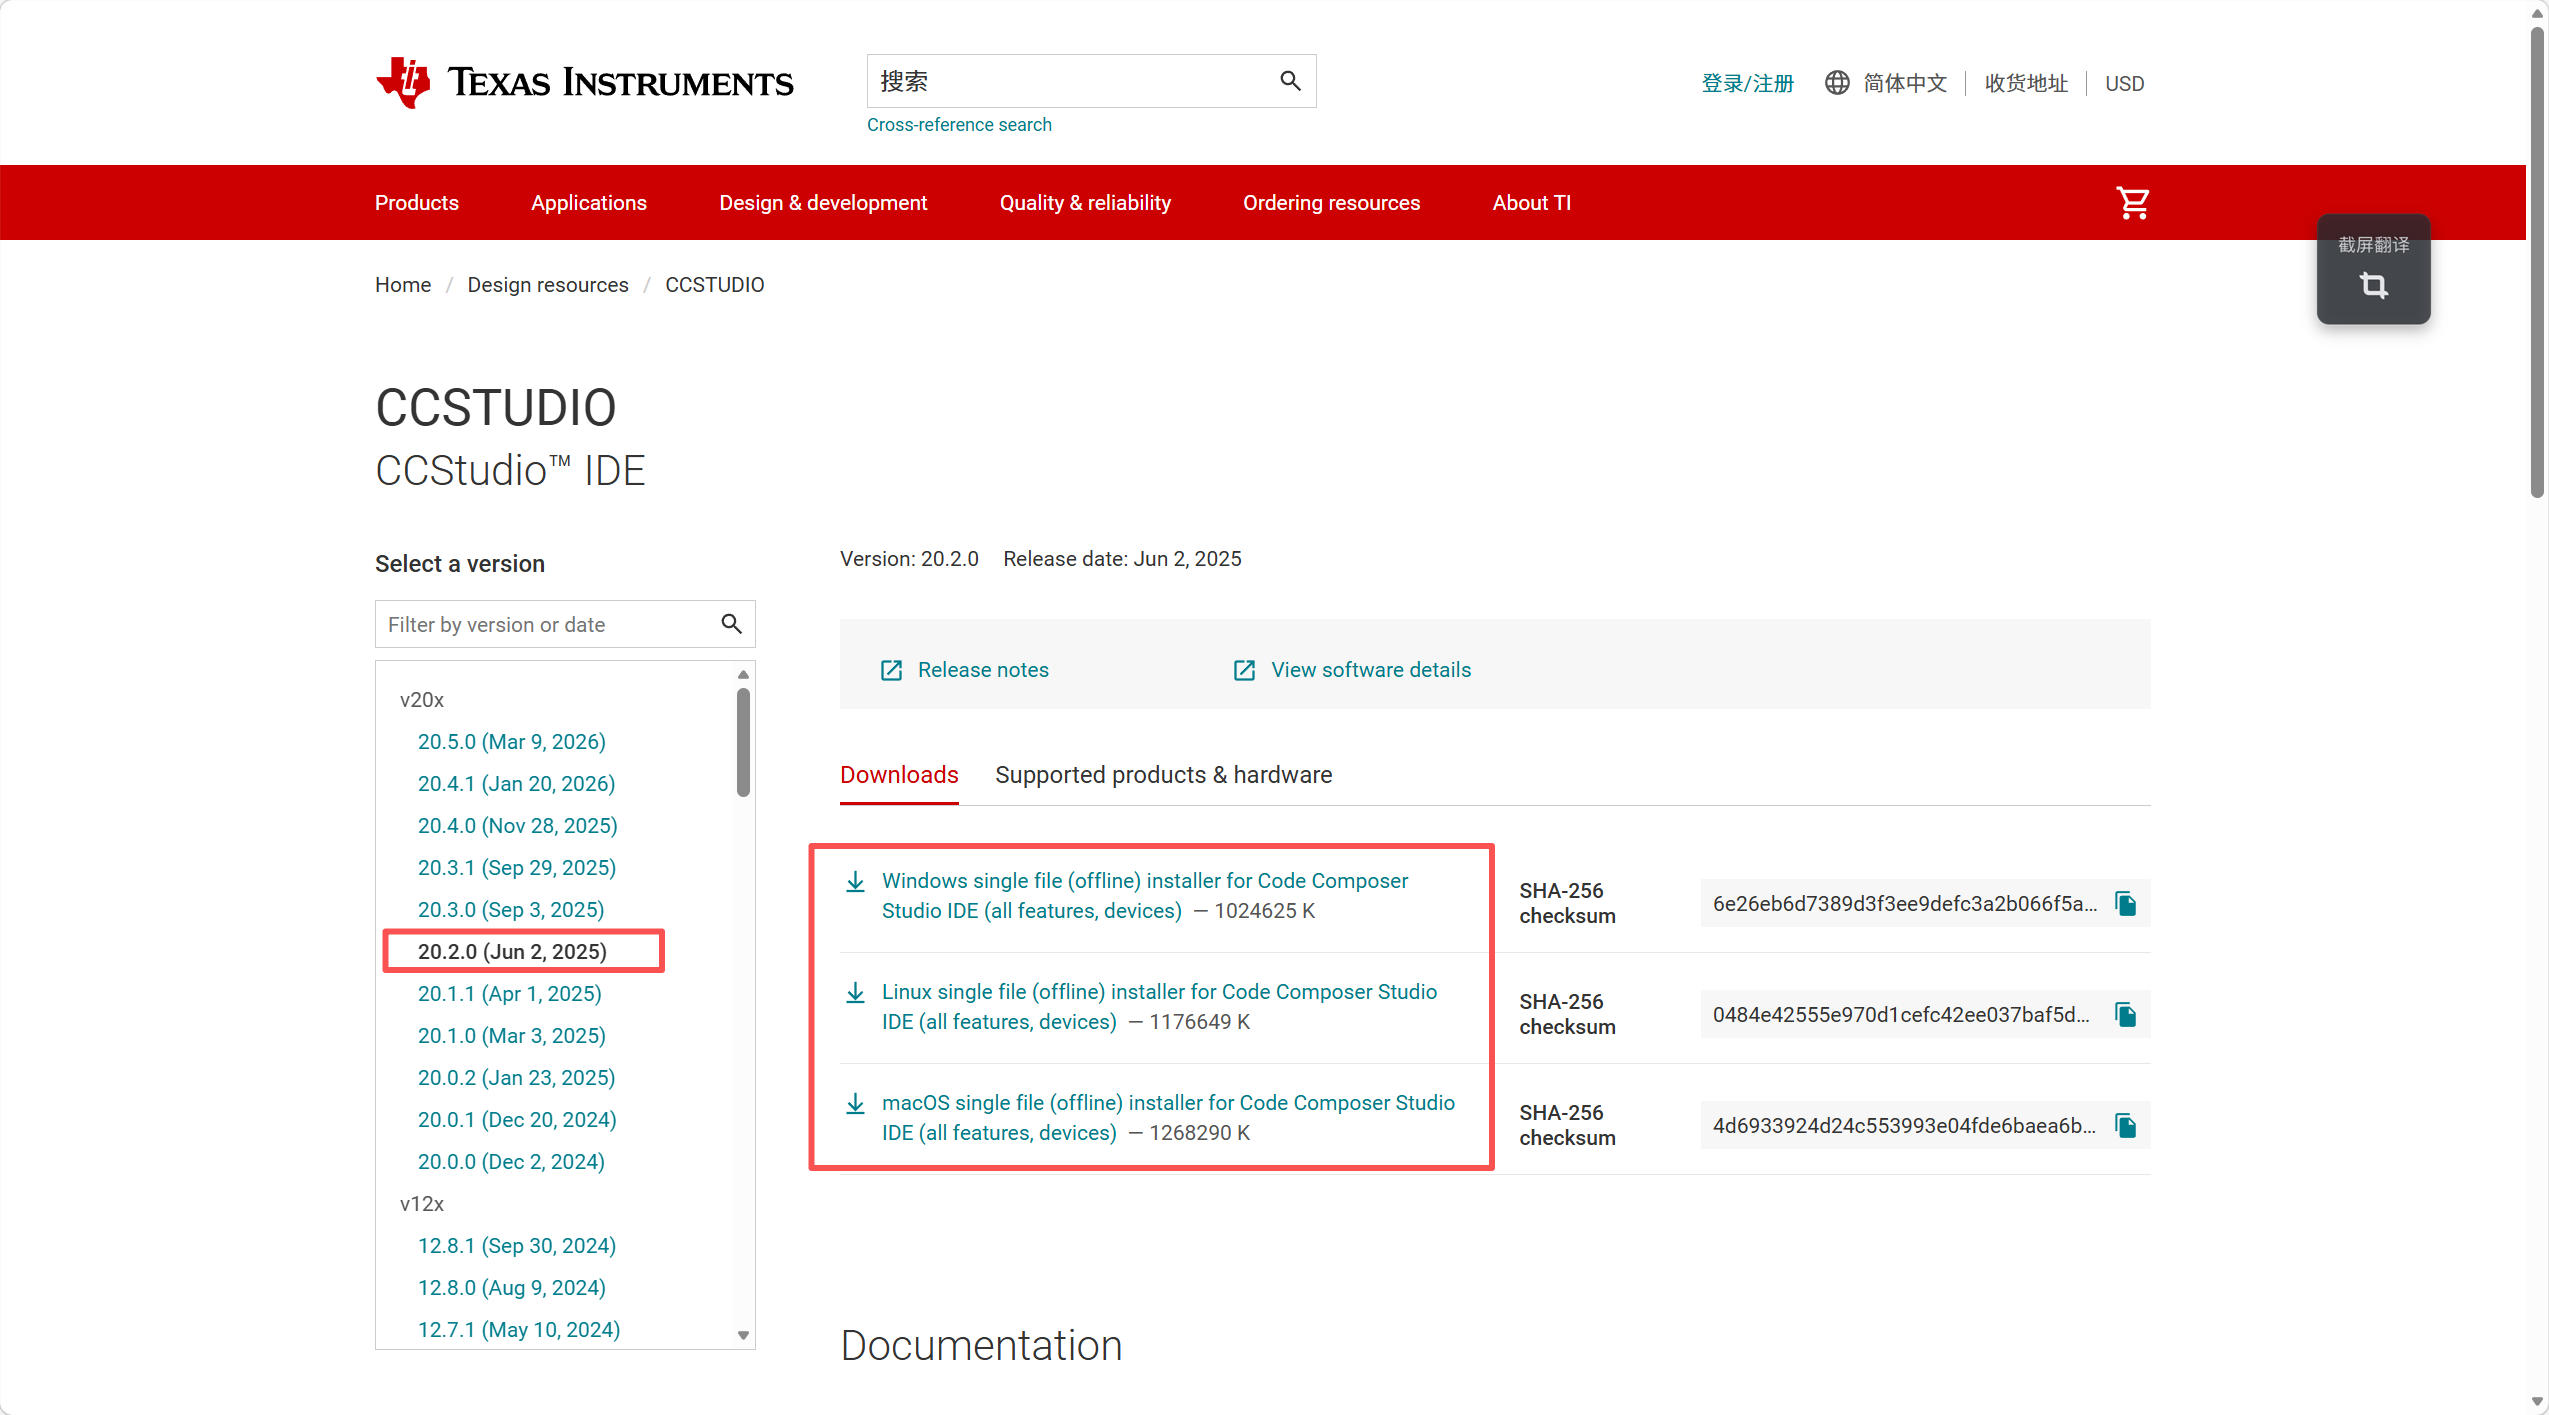Select version 20.5.0 (Mar 9, 2026)
2549x1415 pixels.
[x=511, y=742]
